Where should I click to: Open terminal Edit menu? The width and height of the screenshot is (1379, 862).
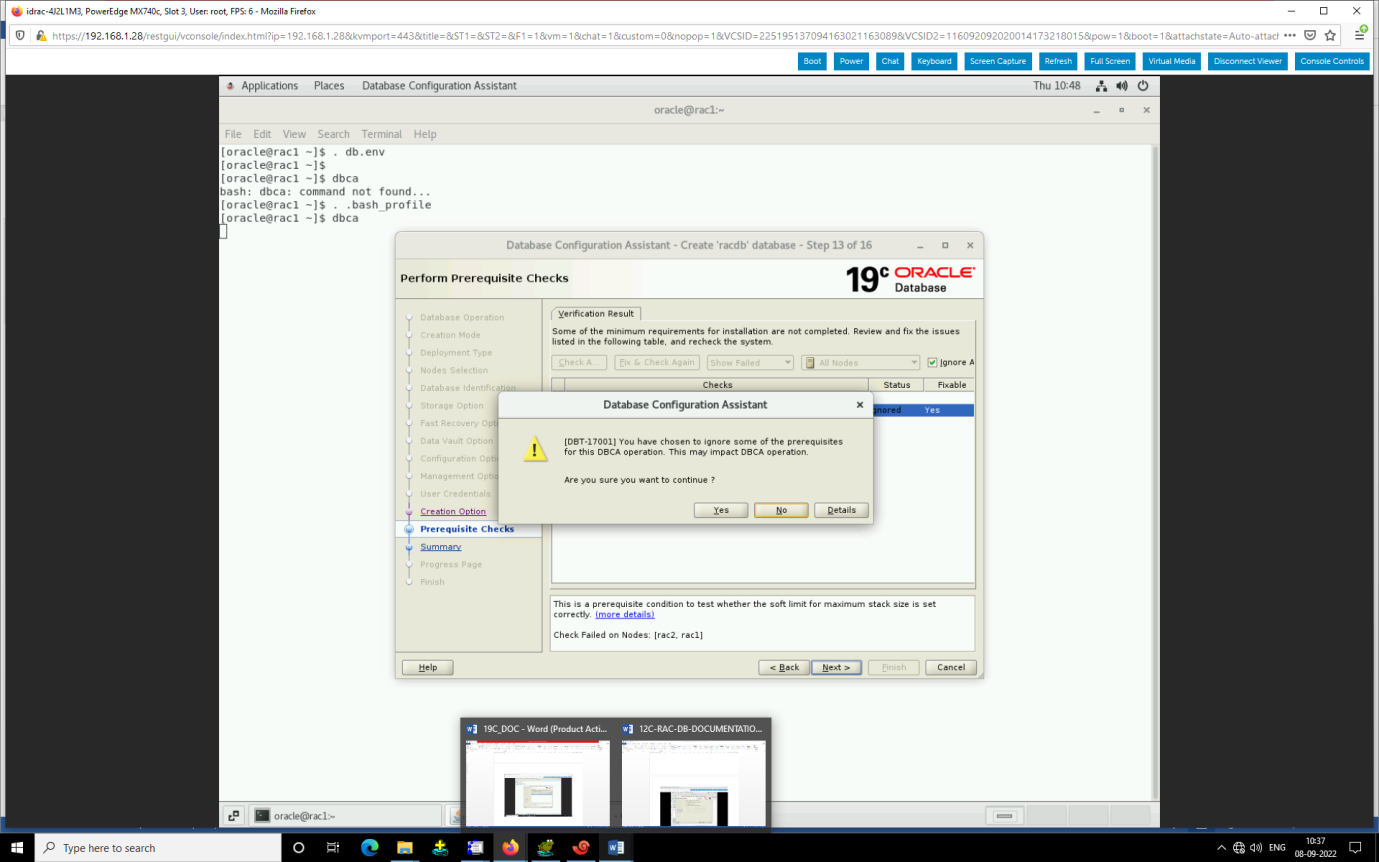pos(262,134)
